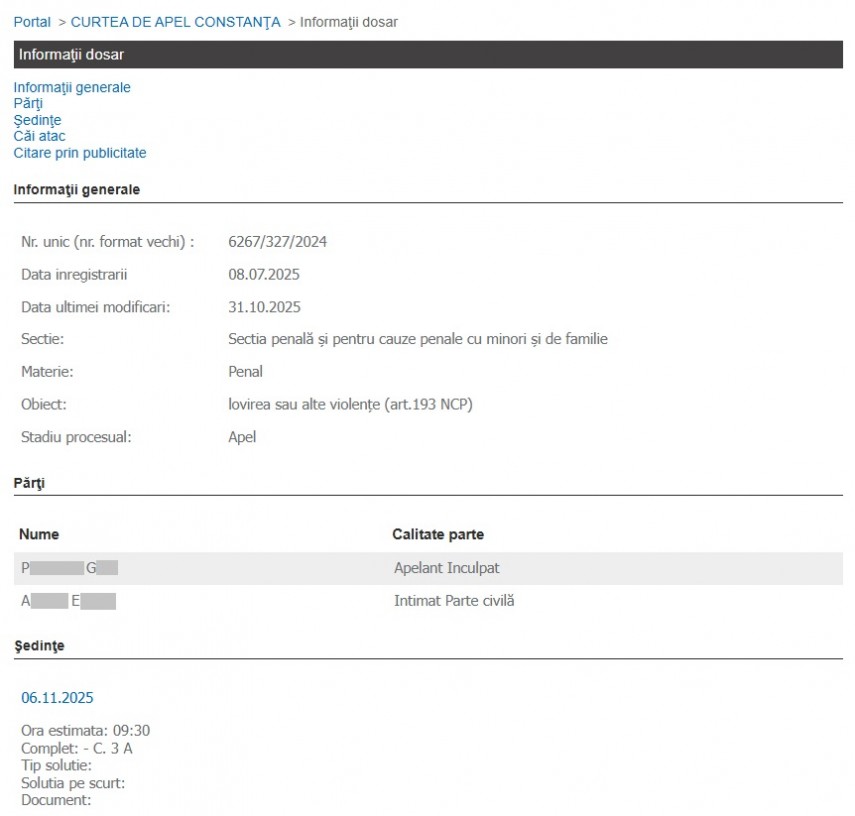Open the 06.11.2025 hearing date link
The image size is (855, 816).
(57, 698)
